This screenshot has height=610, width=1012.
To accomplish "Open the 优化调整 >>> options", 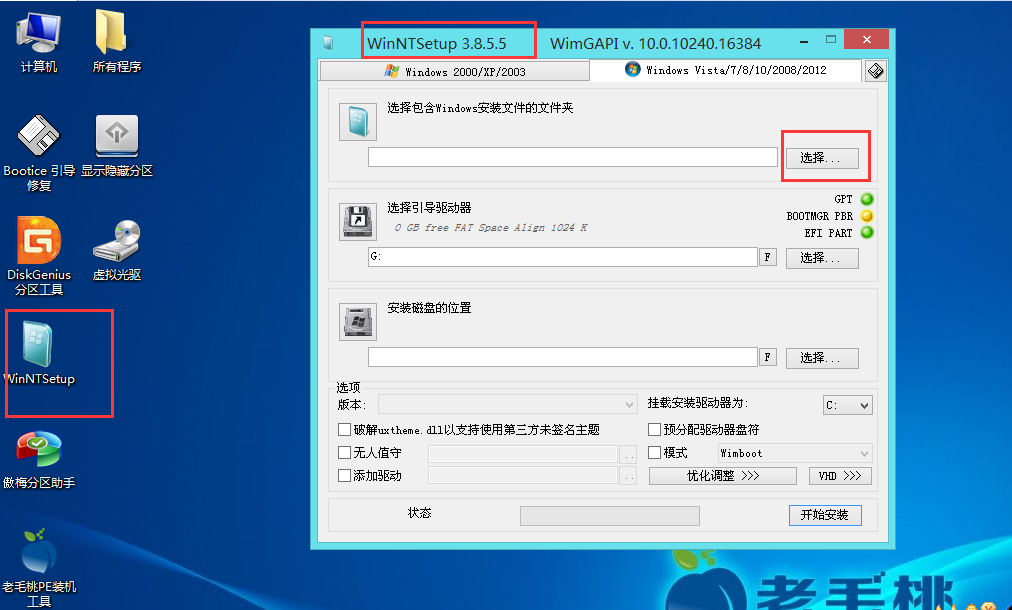I will click(723, 476).
